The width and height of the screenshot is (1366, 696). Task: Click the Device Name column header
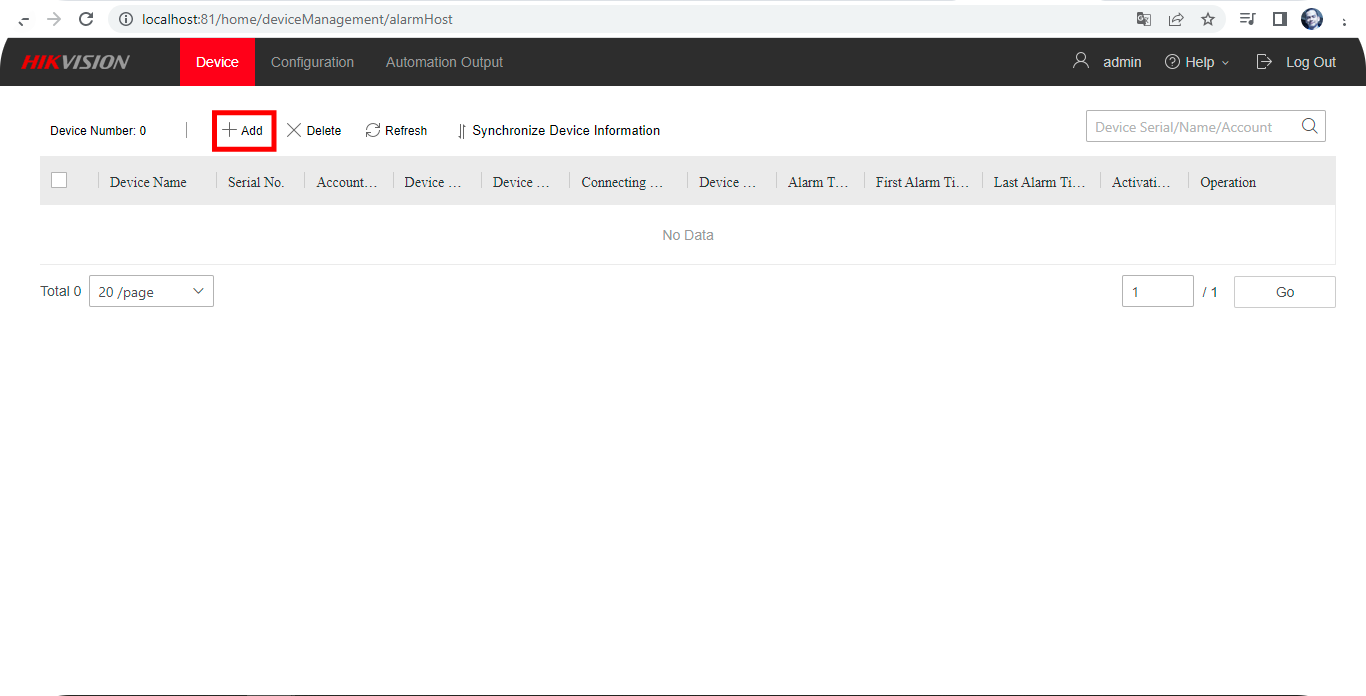[x=148, y=182]
